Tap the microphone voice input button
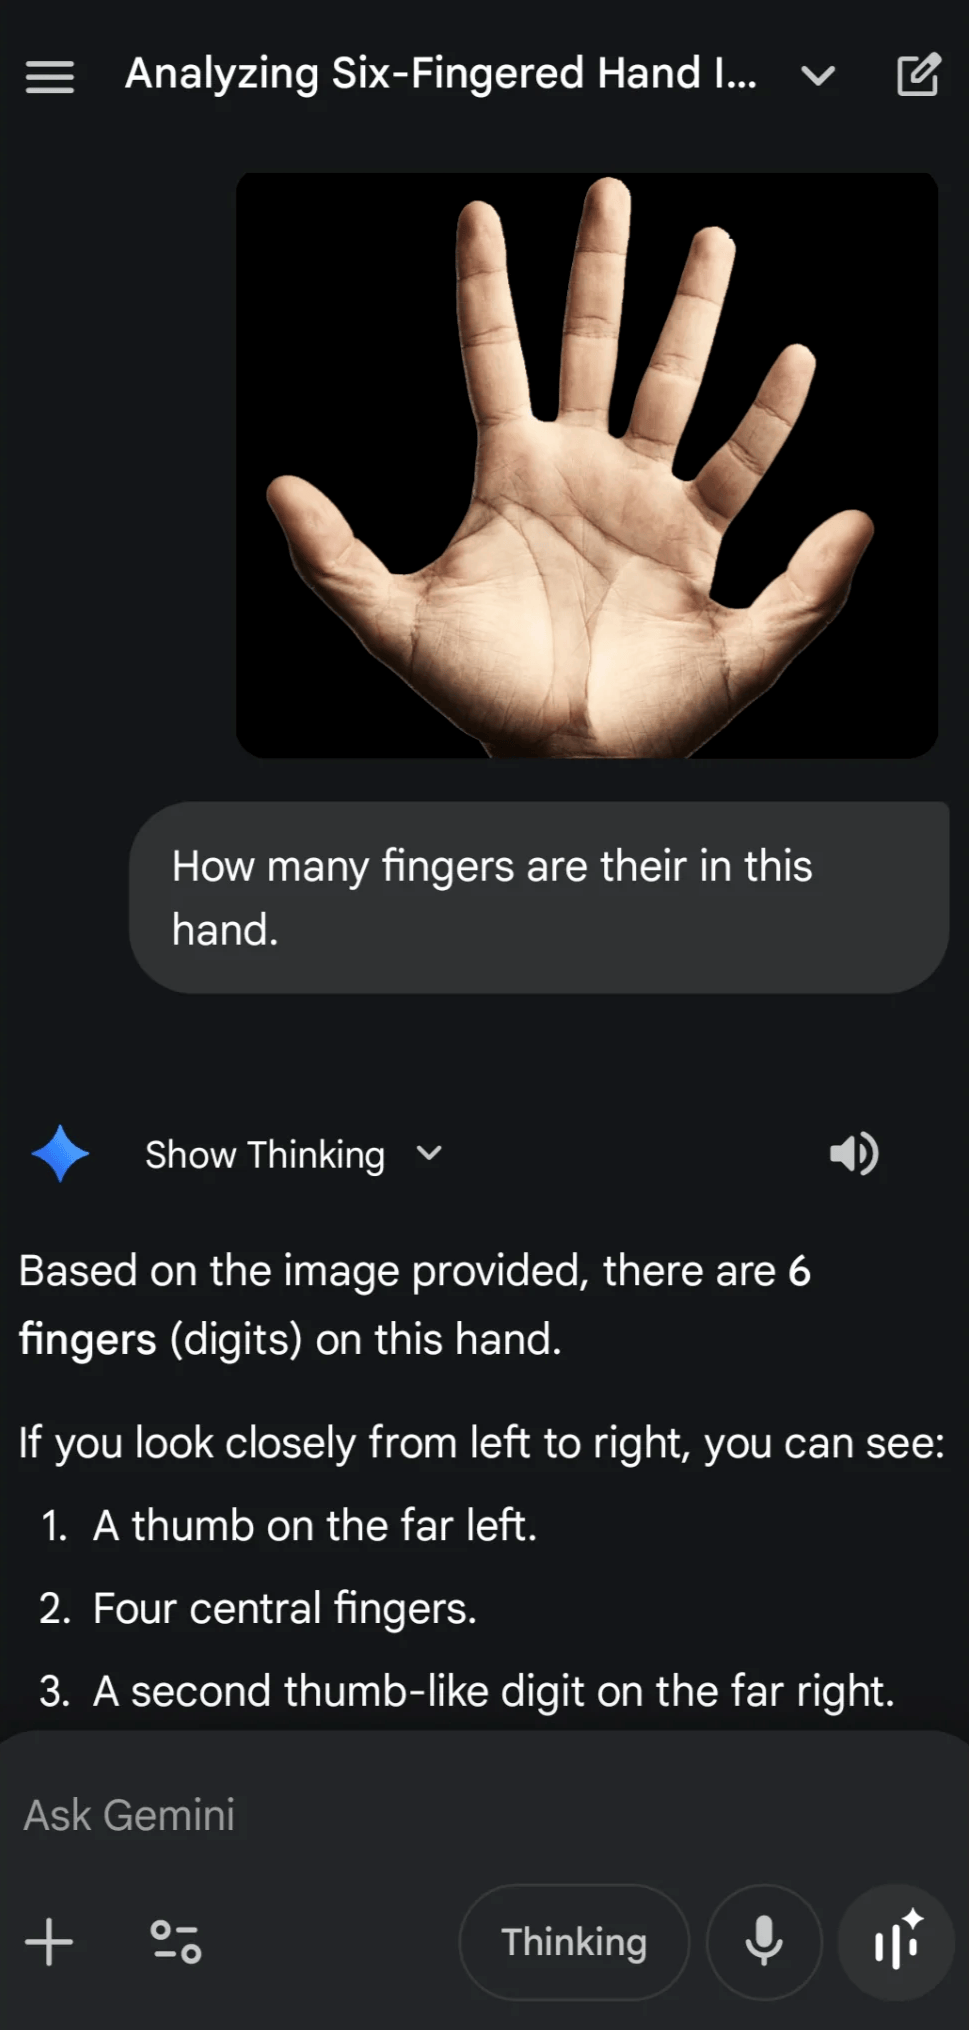The width and height of the screenshot is (969, 2030). (764, 1942)
